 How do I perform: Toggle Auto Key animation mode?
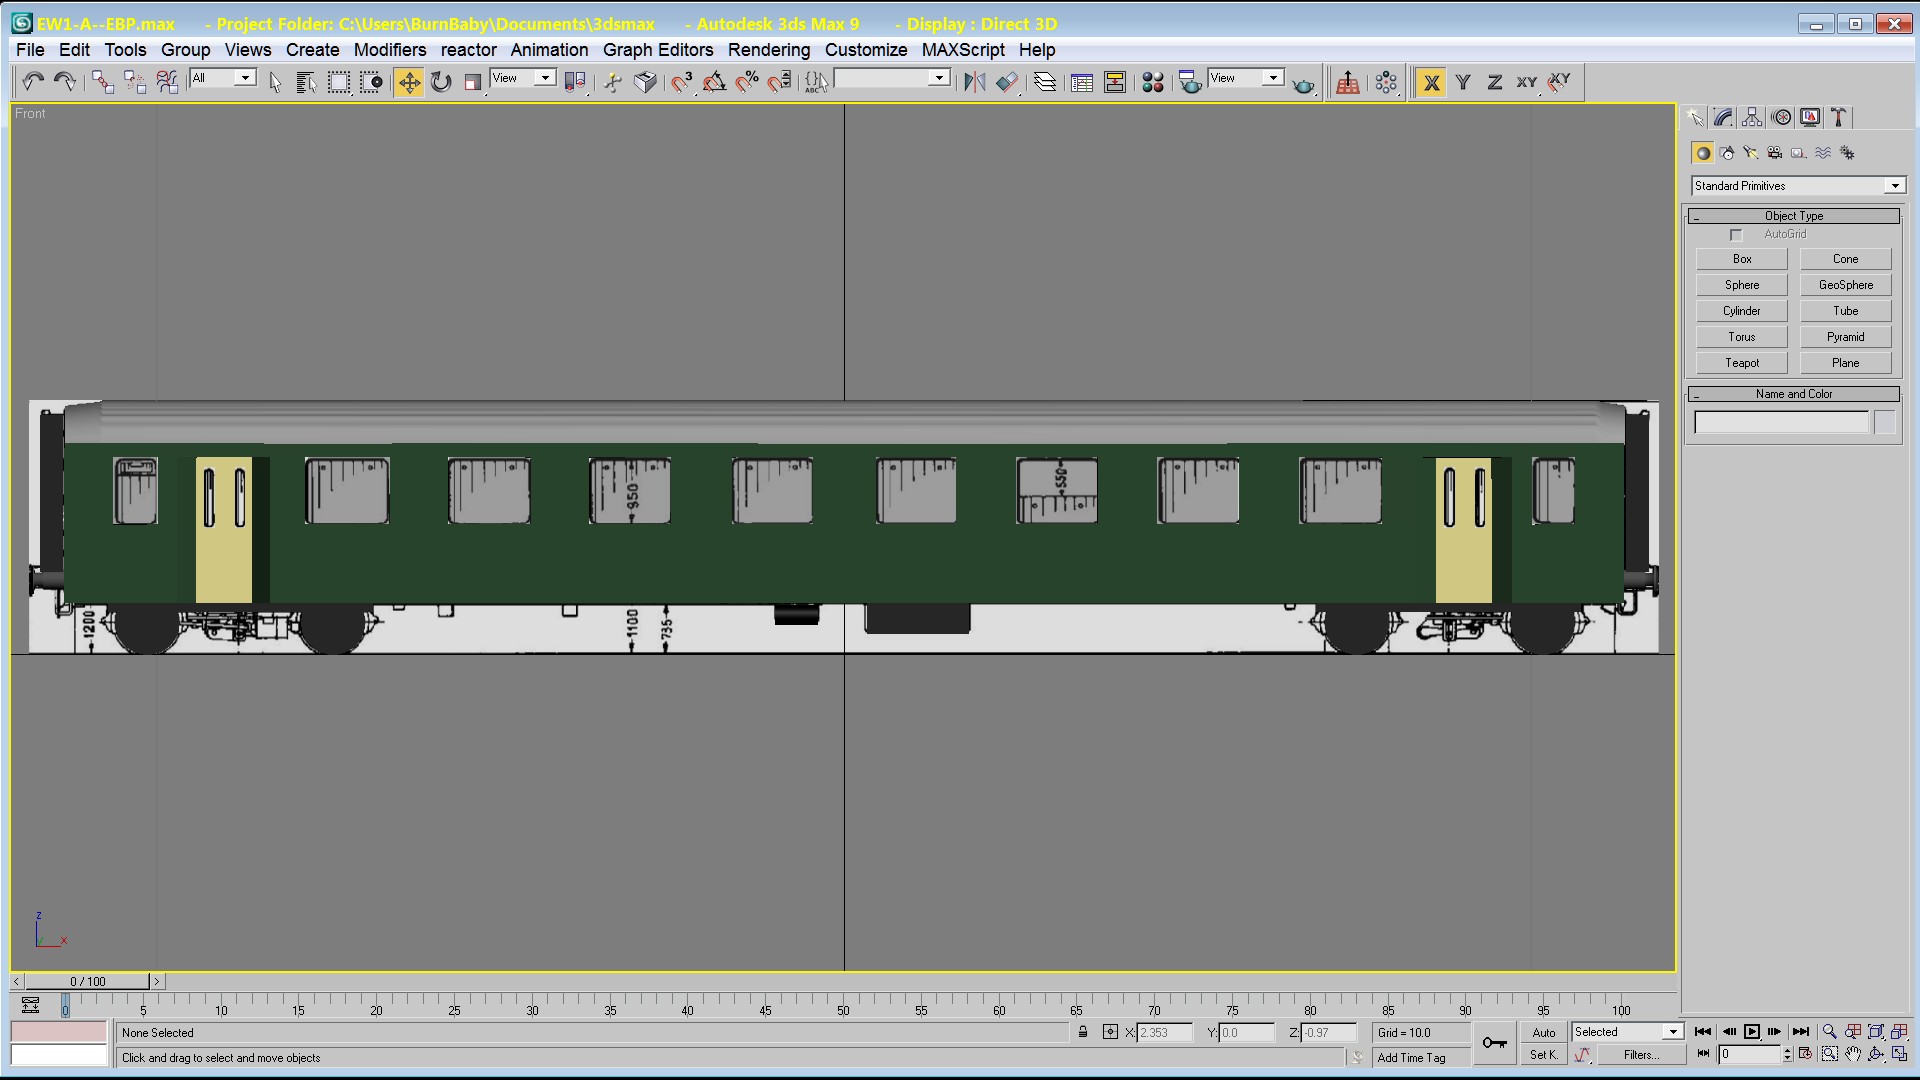tap(1544, 1032)
